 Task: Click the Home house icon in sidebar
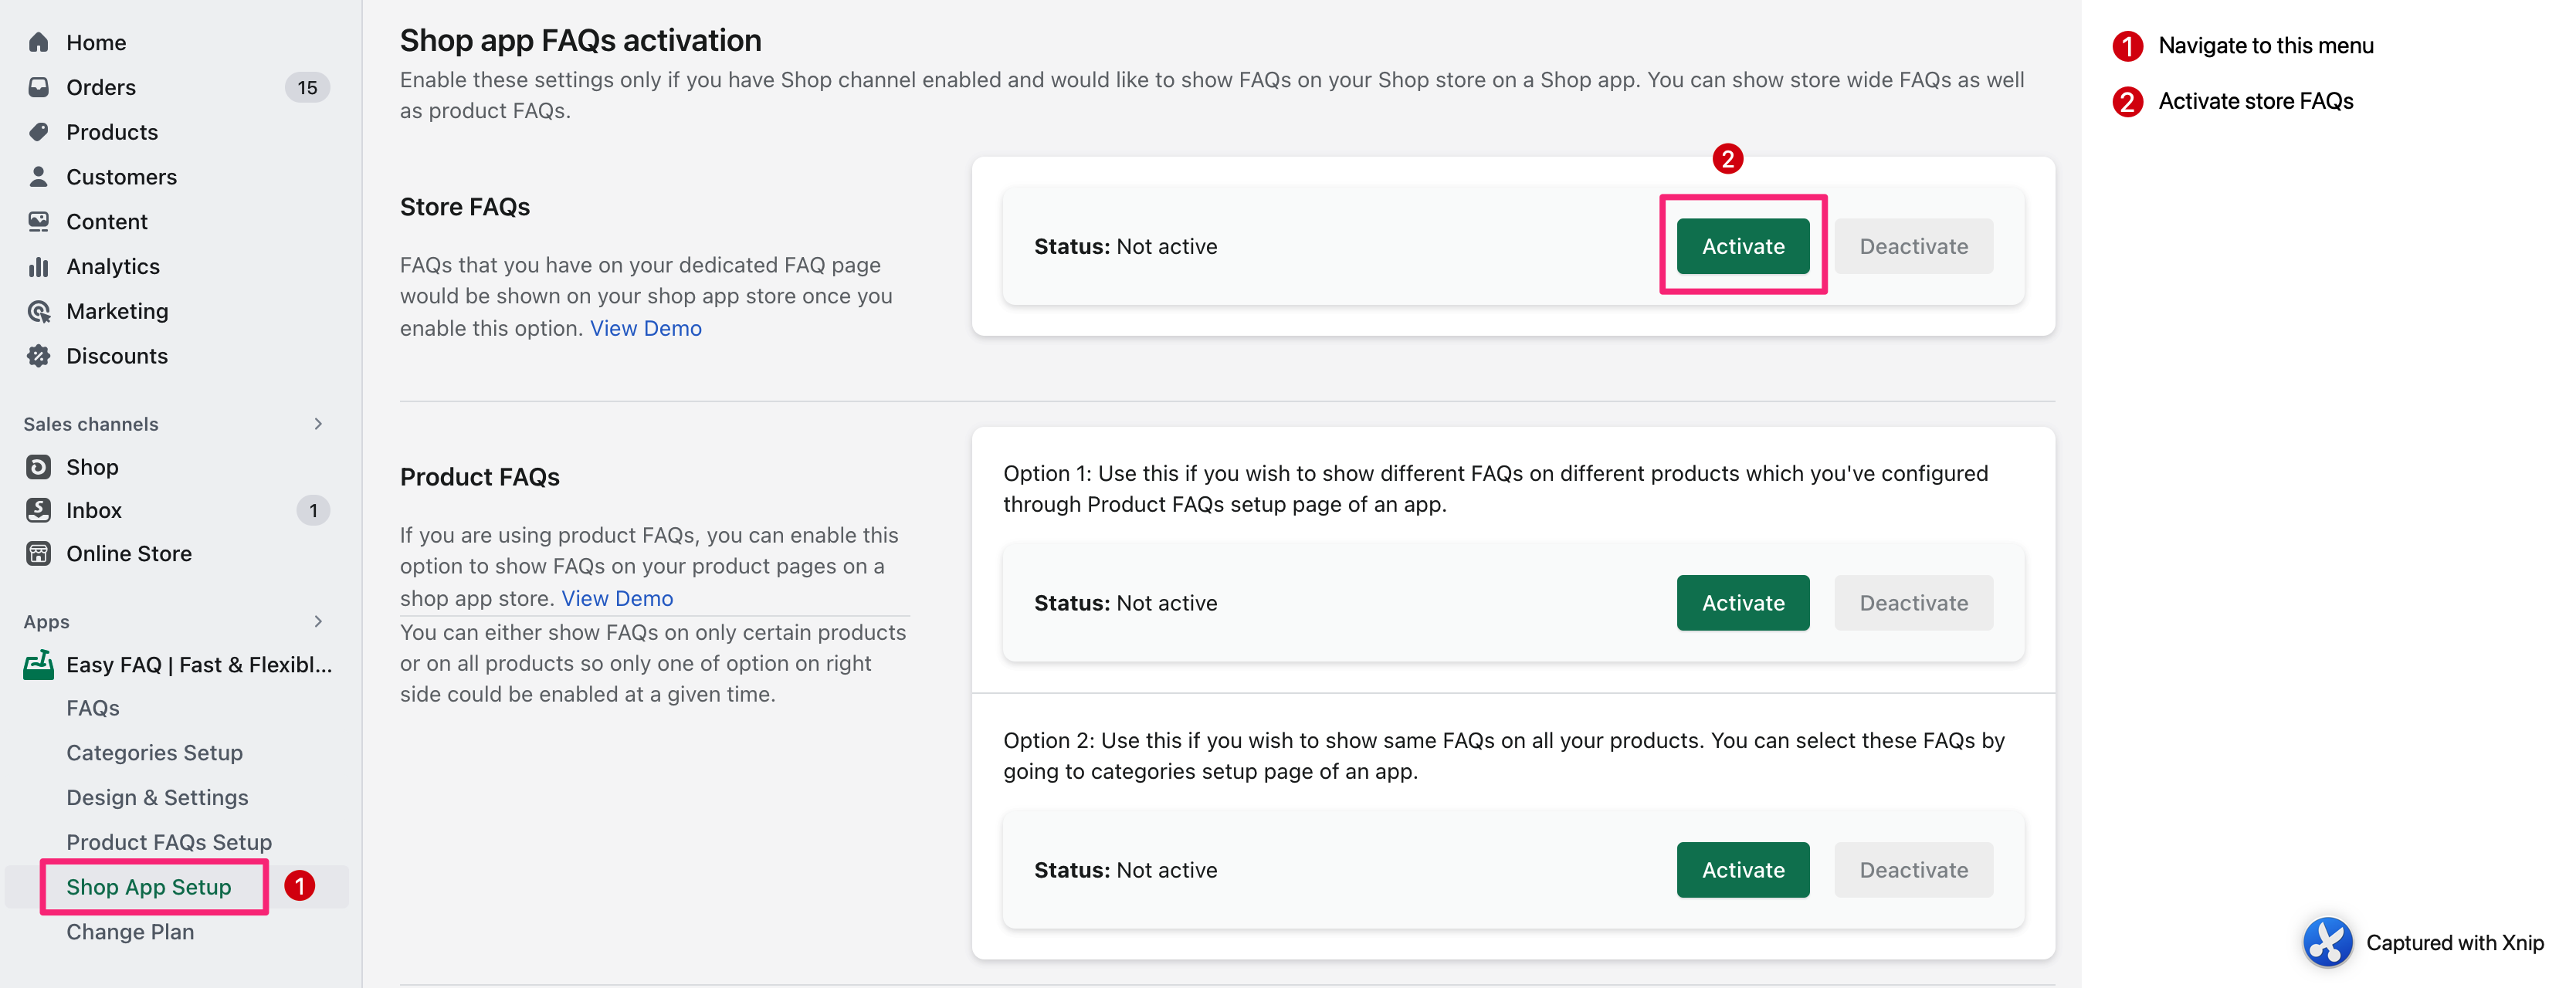[38, 42]
